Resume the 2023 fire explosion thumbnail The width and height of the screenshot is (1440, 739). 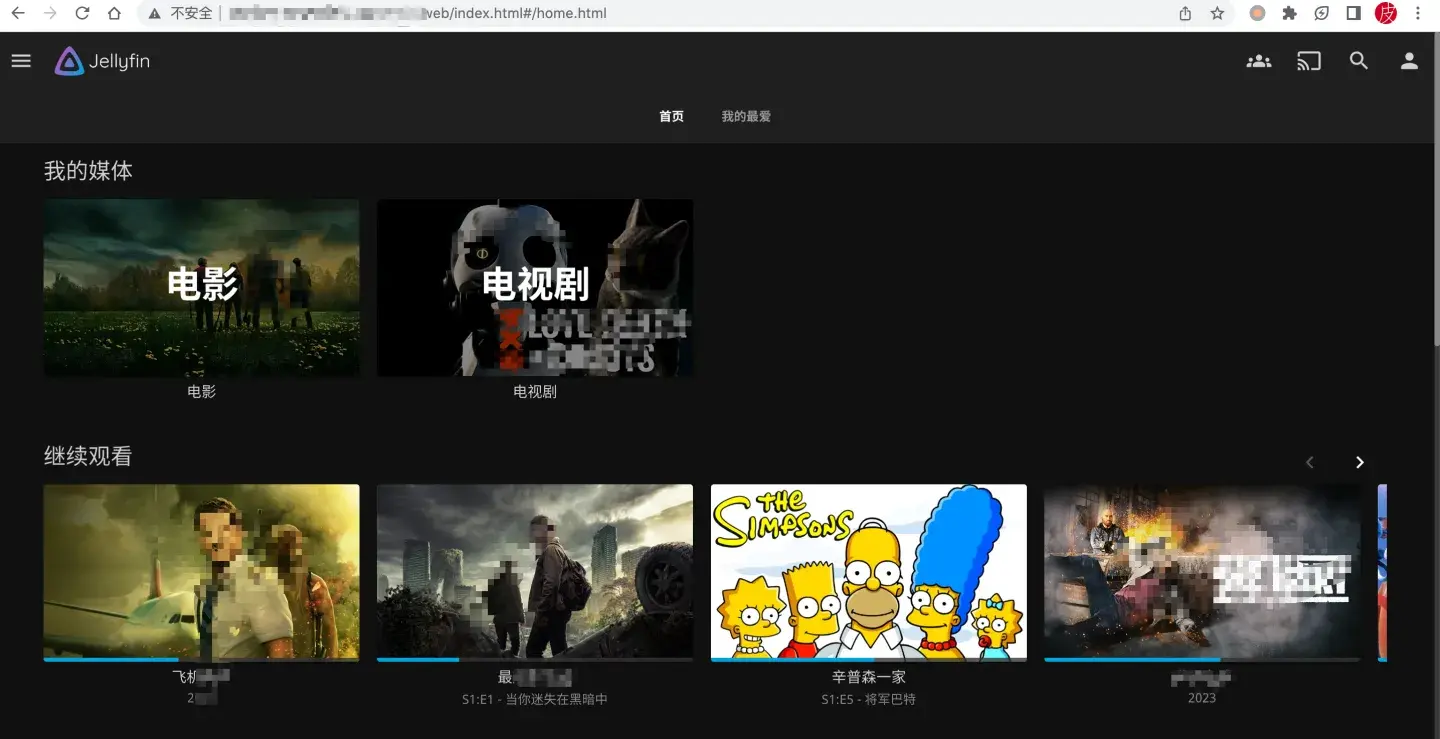pyautogui.click(x=1202, y=572)
